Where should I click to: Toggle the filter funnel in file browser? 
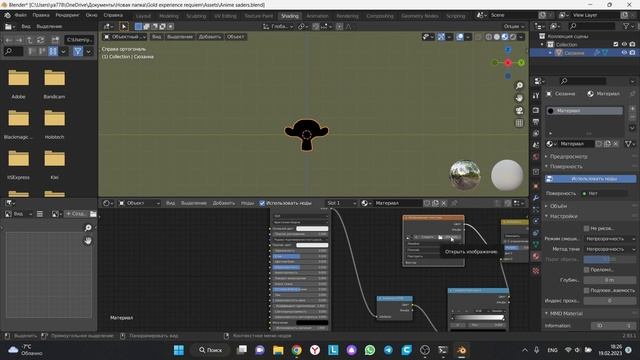[x=78, y=51]
